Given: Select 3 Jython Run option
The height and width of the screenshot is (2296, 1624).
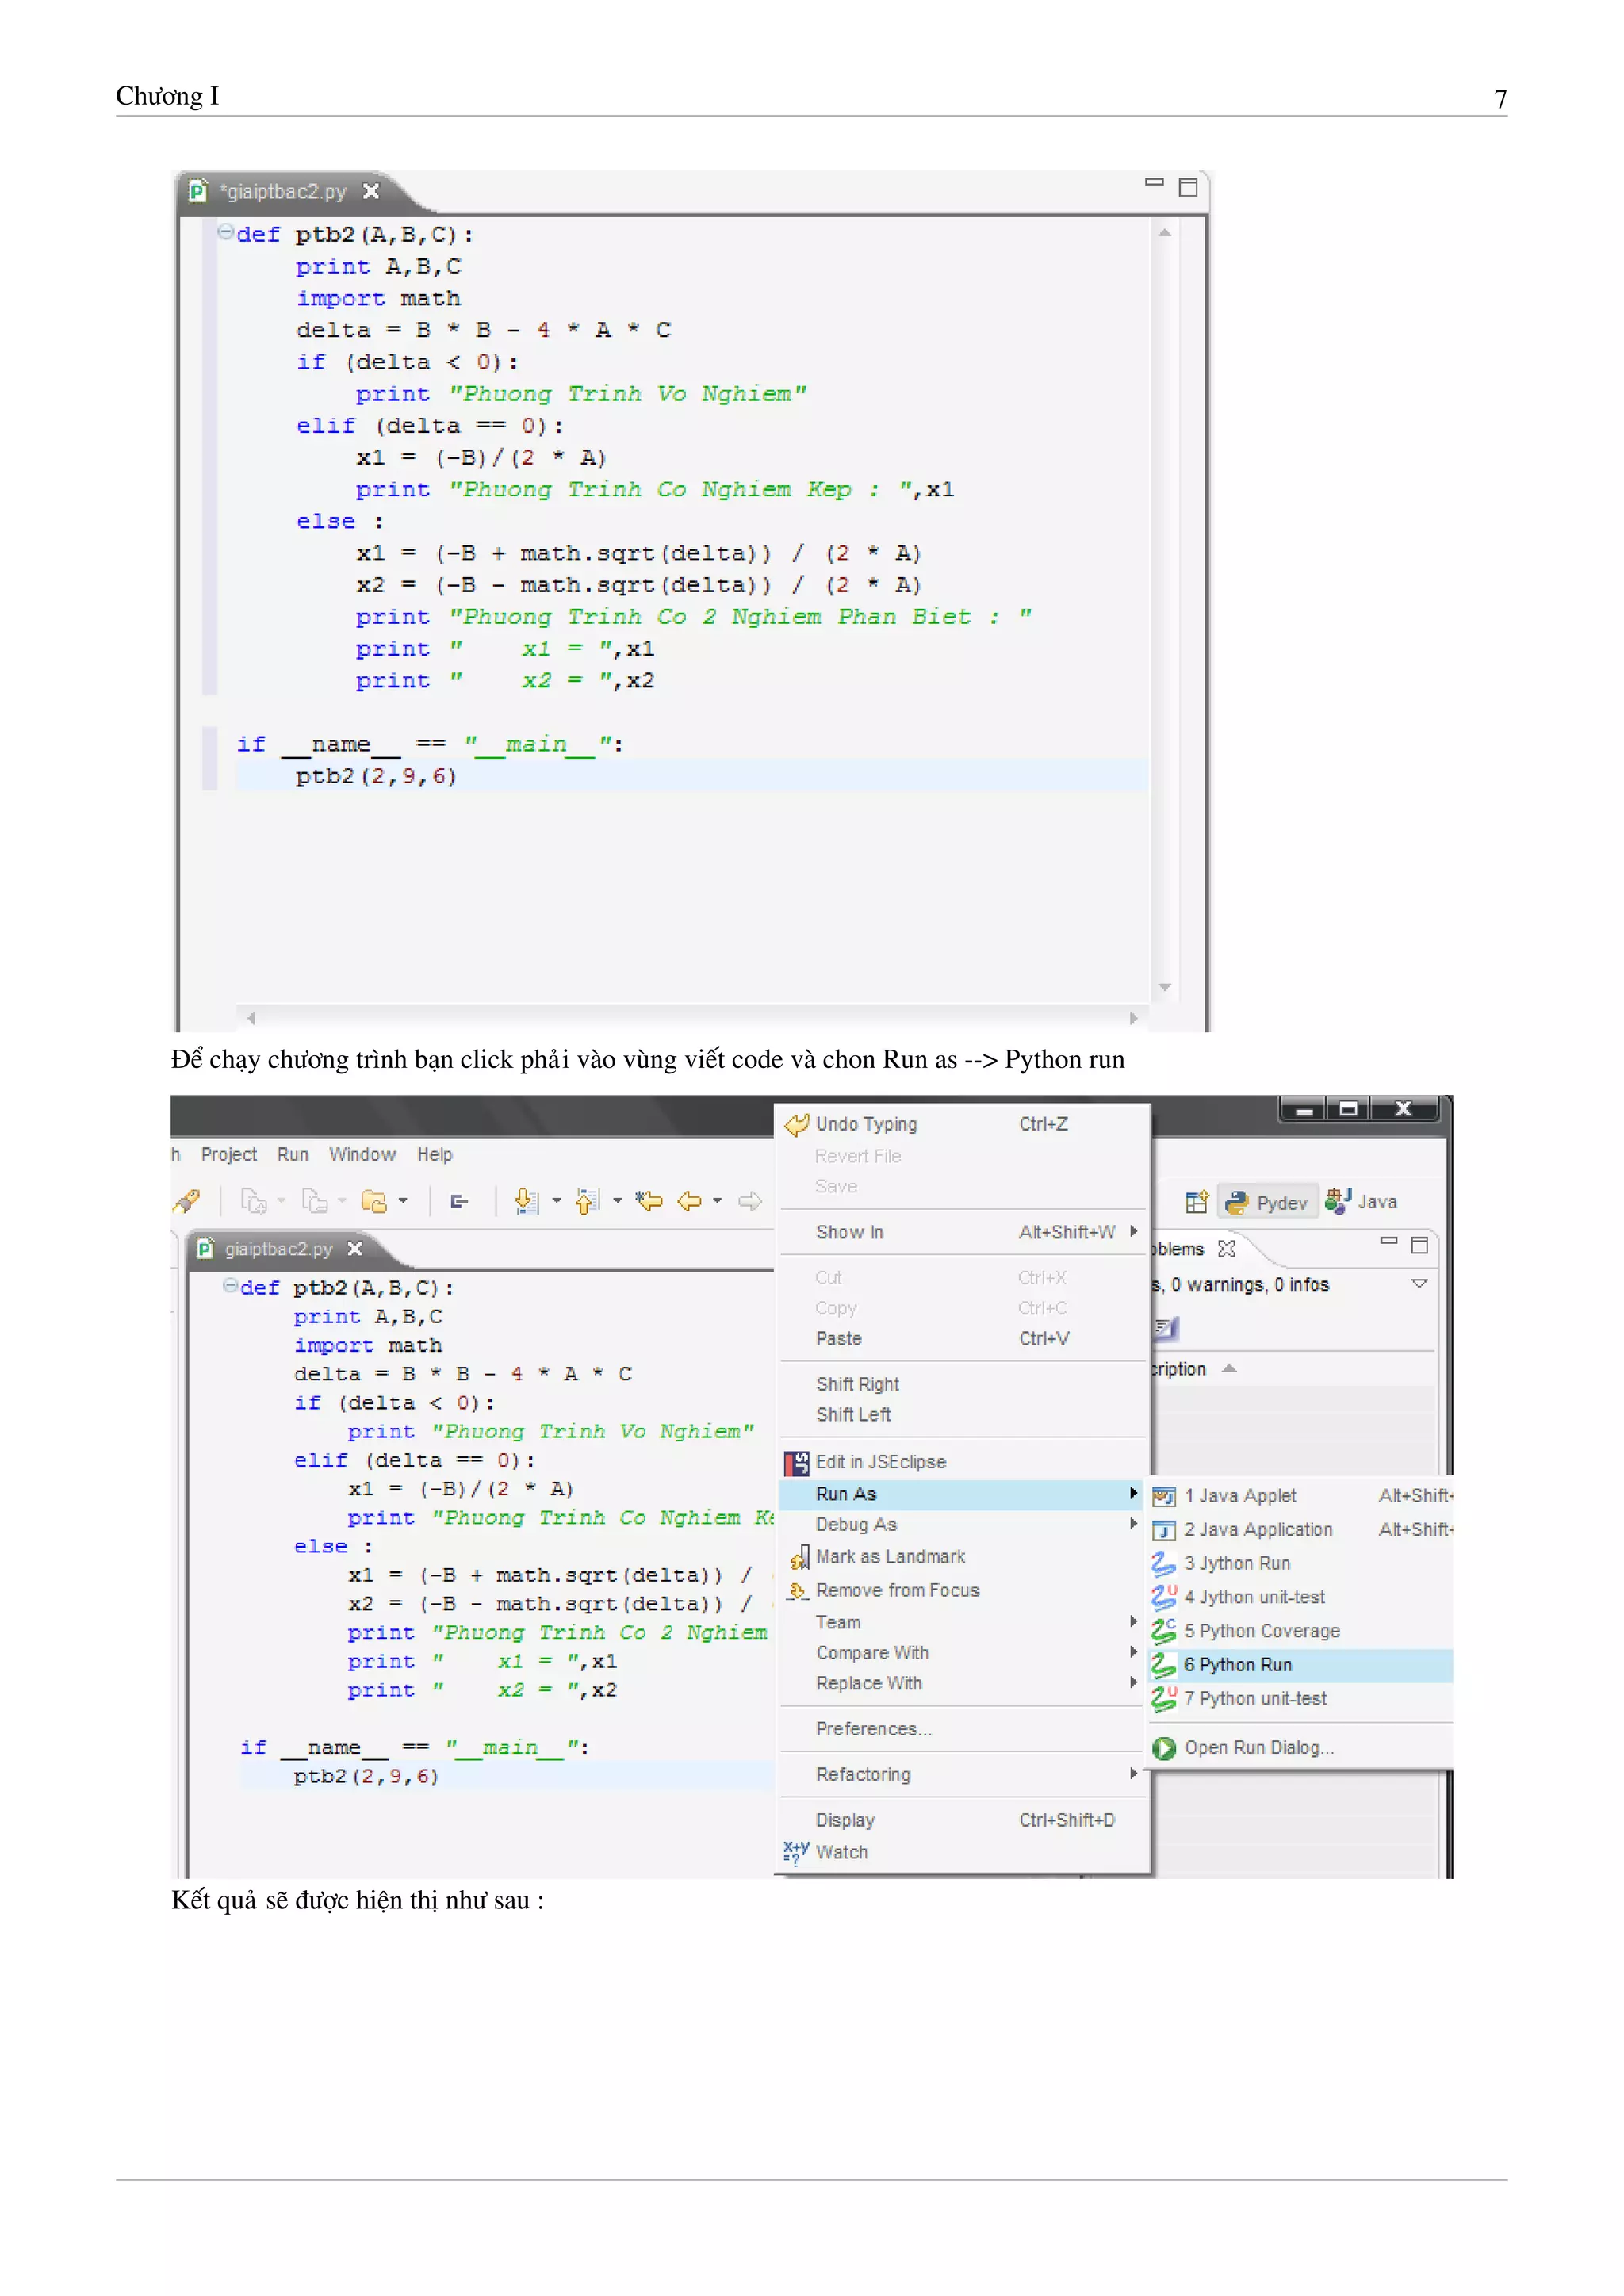Looking at the screenshot, I should 1301,1563.
